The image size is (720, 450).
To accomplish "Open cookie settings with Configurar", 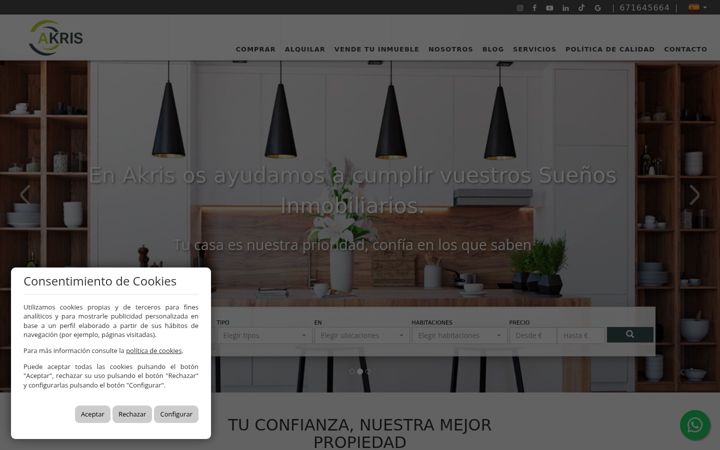I will [176, 414].
